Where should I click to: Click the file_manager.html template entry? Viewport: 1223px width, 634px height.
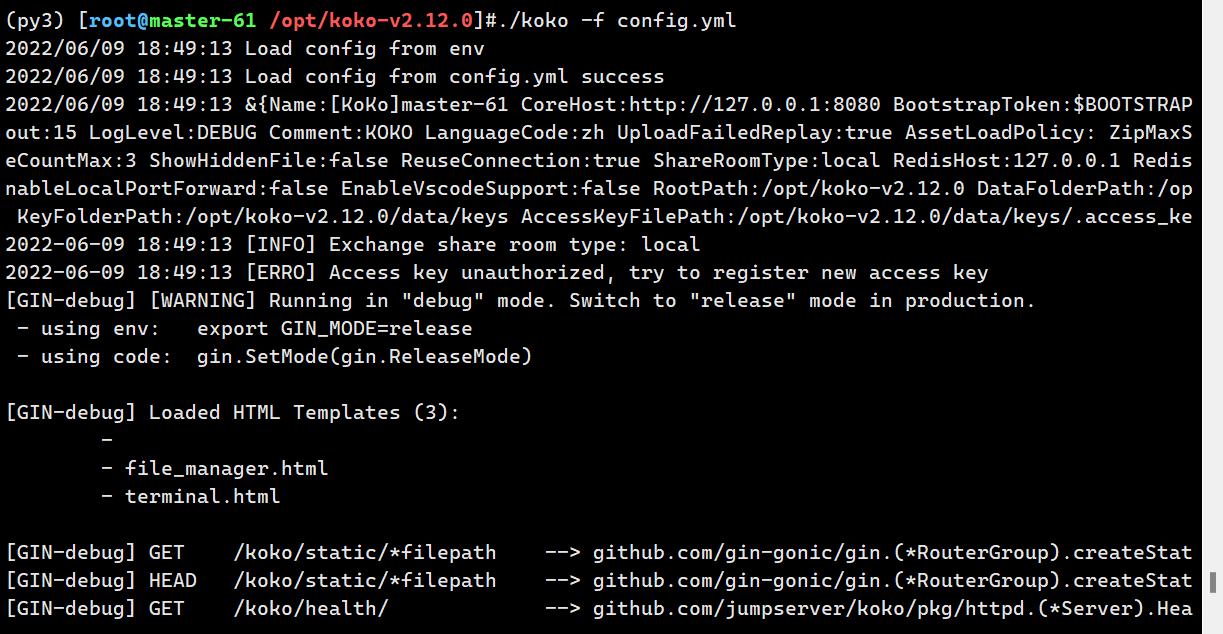tap(227, 468)
